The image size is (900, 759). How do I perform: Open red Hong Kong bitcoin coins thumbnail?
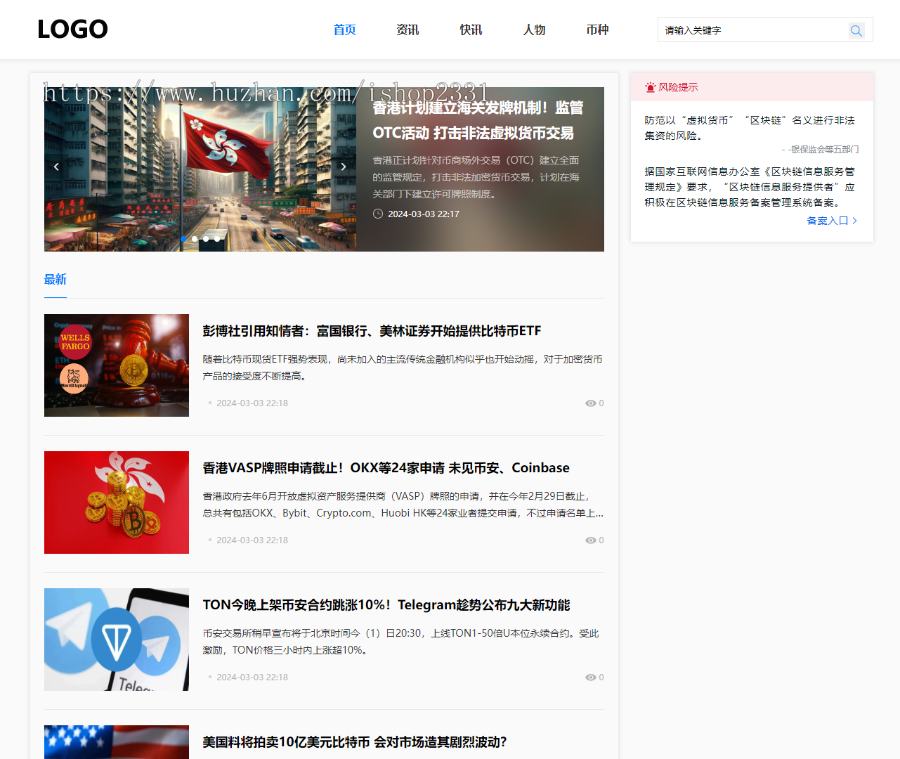[x=117, y=502]
